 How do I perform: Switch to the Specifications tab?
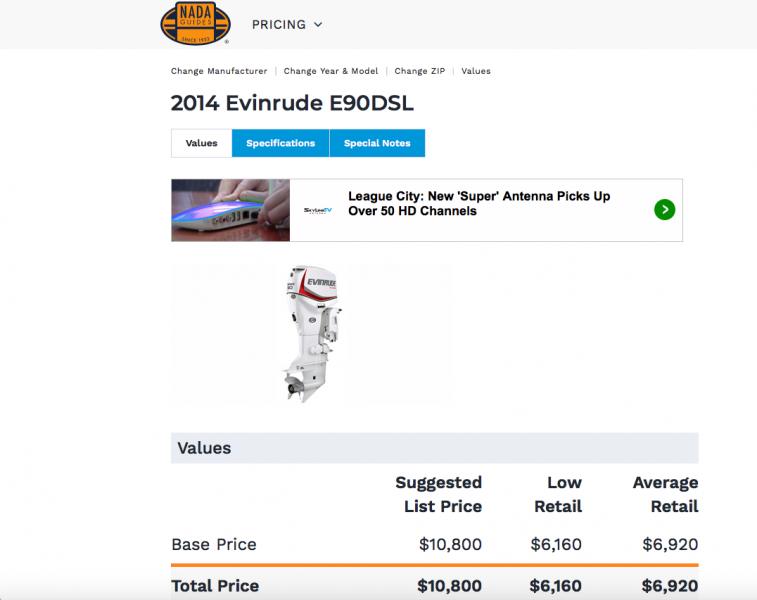pyautogui.click(x=280, y=143)
